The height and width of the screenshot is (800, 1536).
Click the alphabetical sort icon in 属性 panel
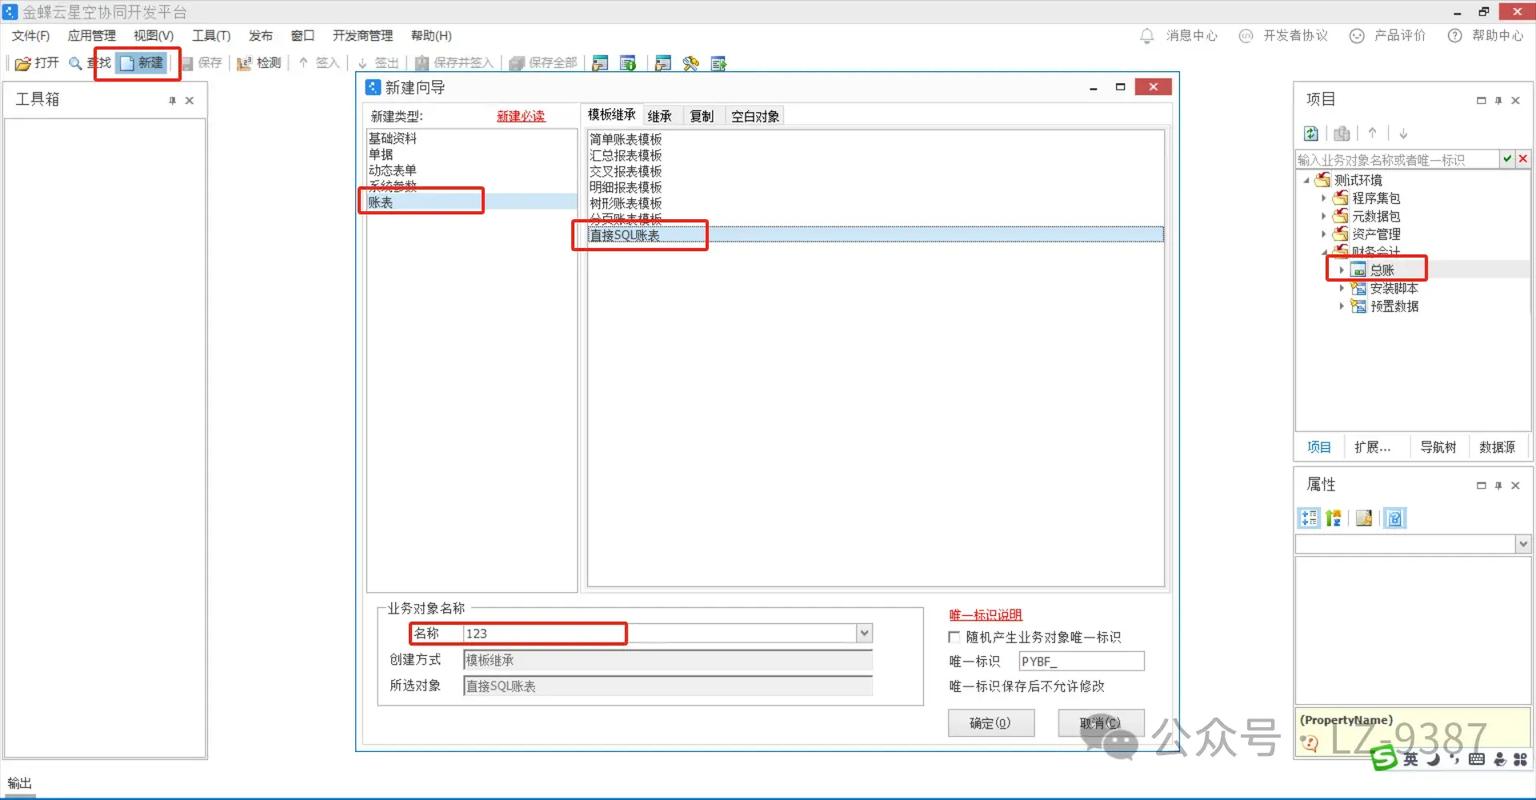click(1334, 518)
